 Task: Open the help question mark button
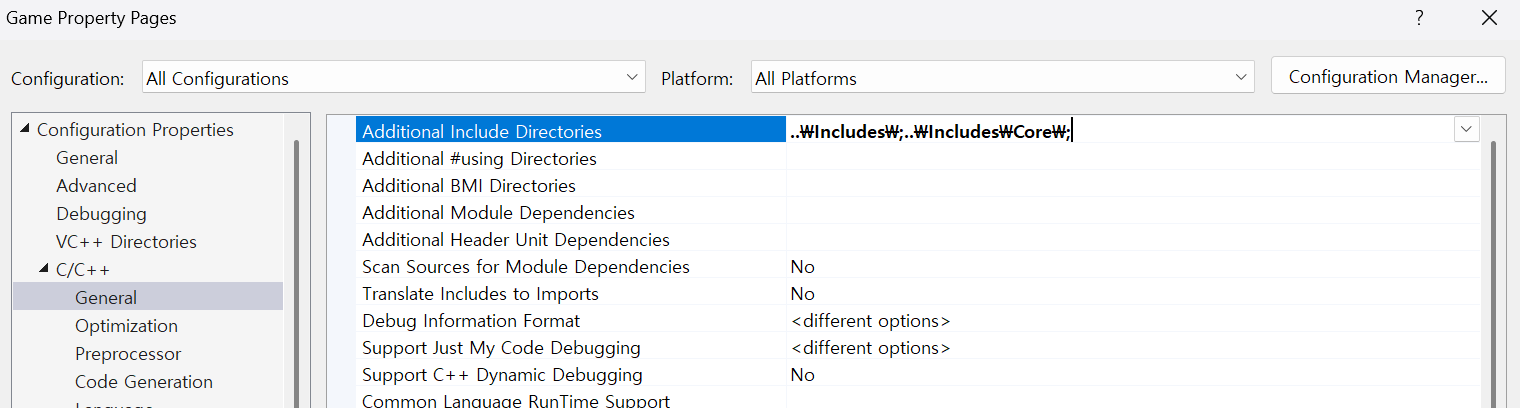point(1419,18)
